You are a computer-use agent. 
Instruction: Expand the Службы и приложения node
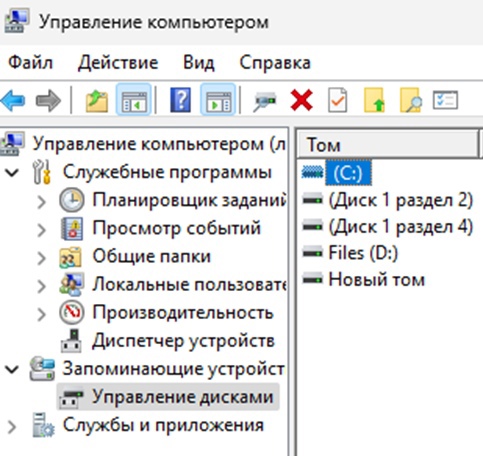[12, 426]
